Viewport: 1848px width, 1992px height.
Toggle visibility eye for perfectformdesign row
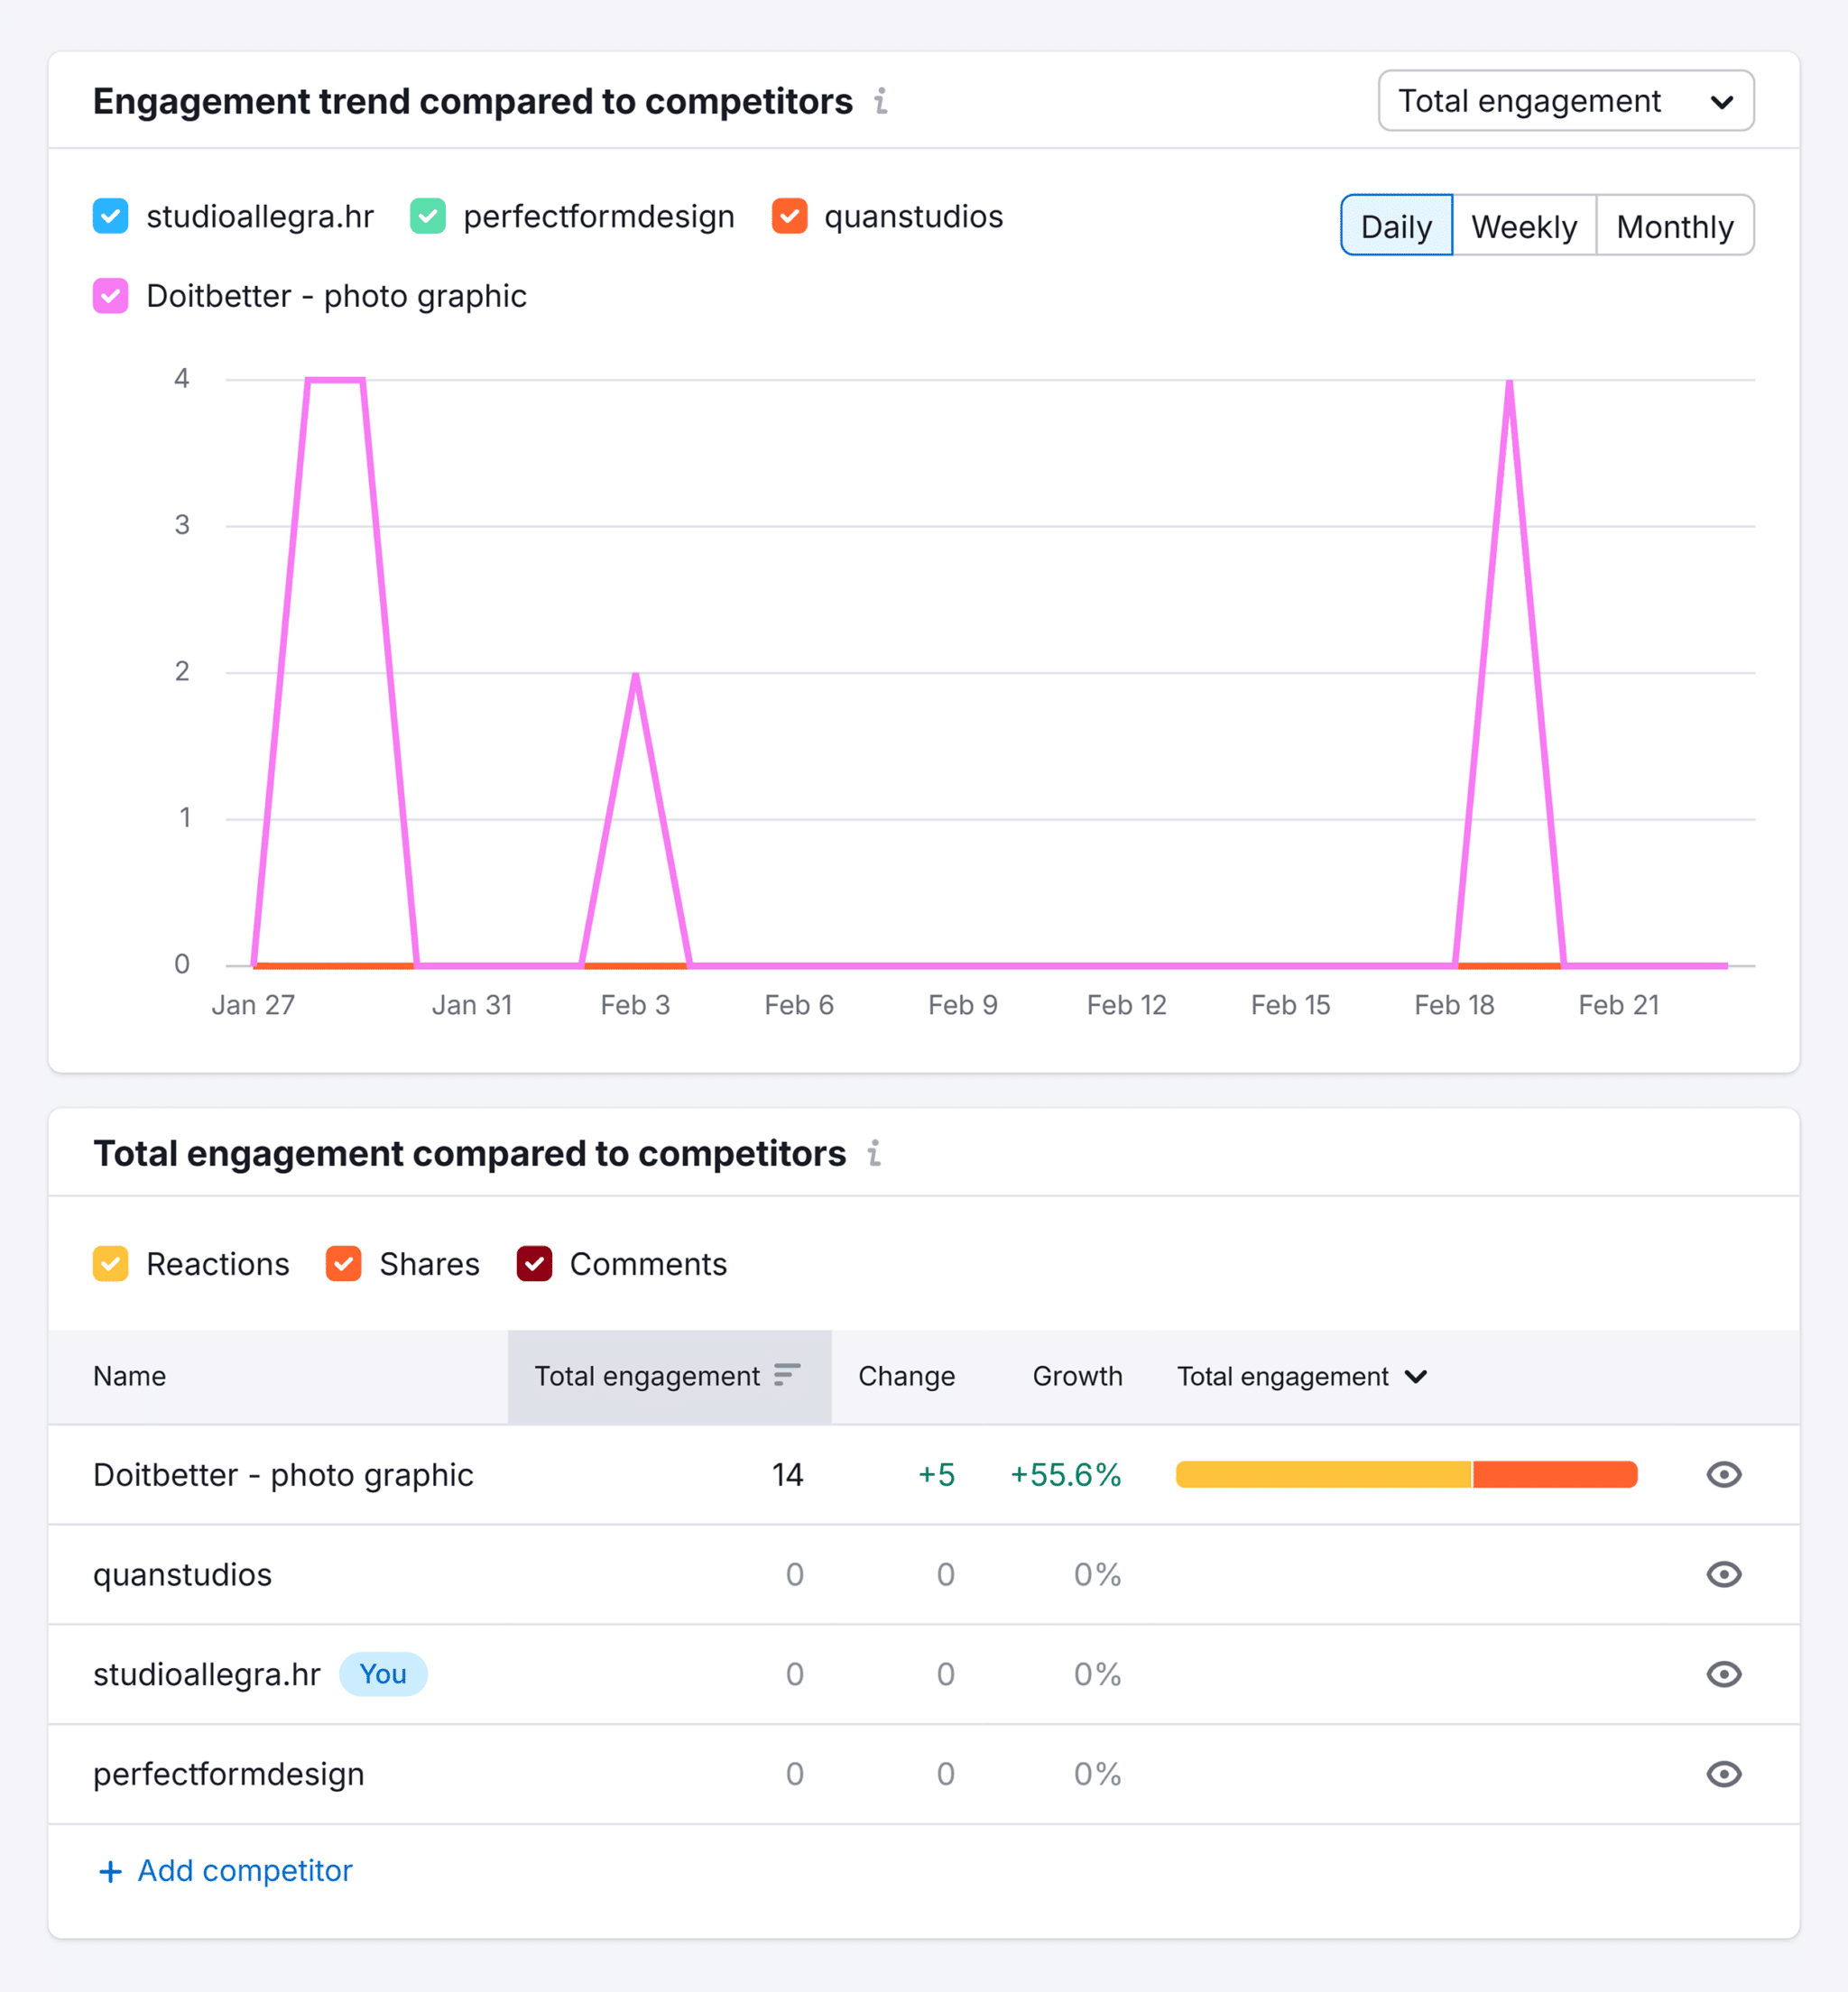point(1723,1774)
